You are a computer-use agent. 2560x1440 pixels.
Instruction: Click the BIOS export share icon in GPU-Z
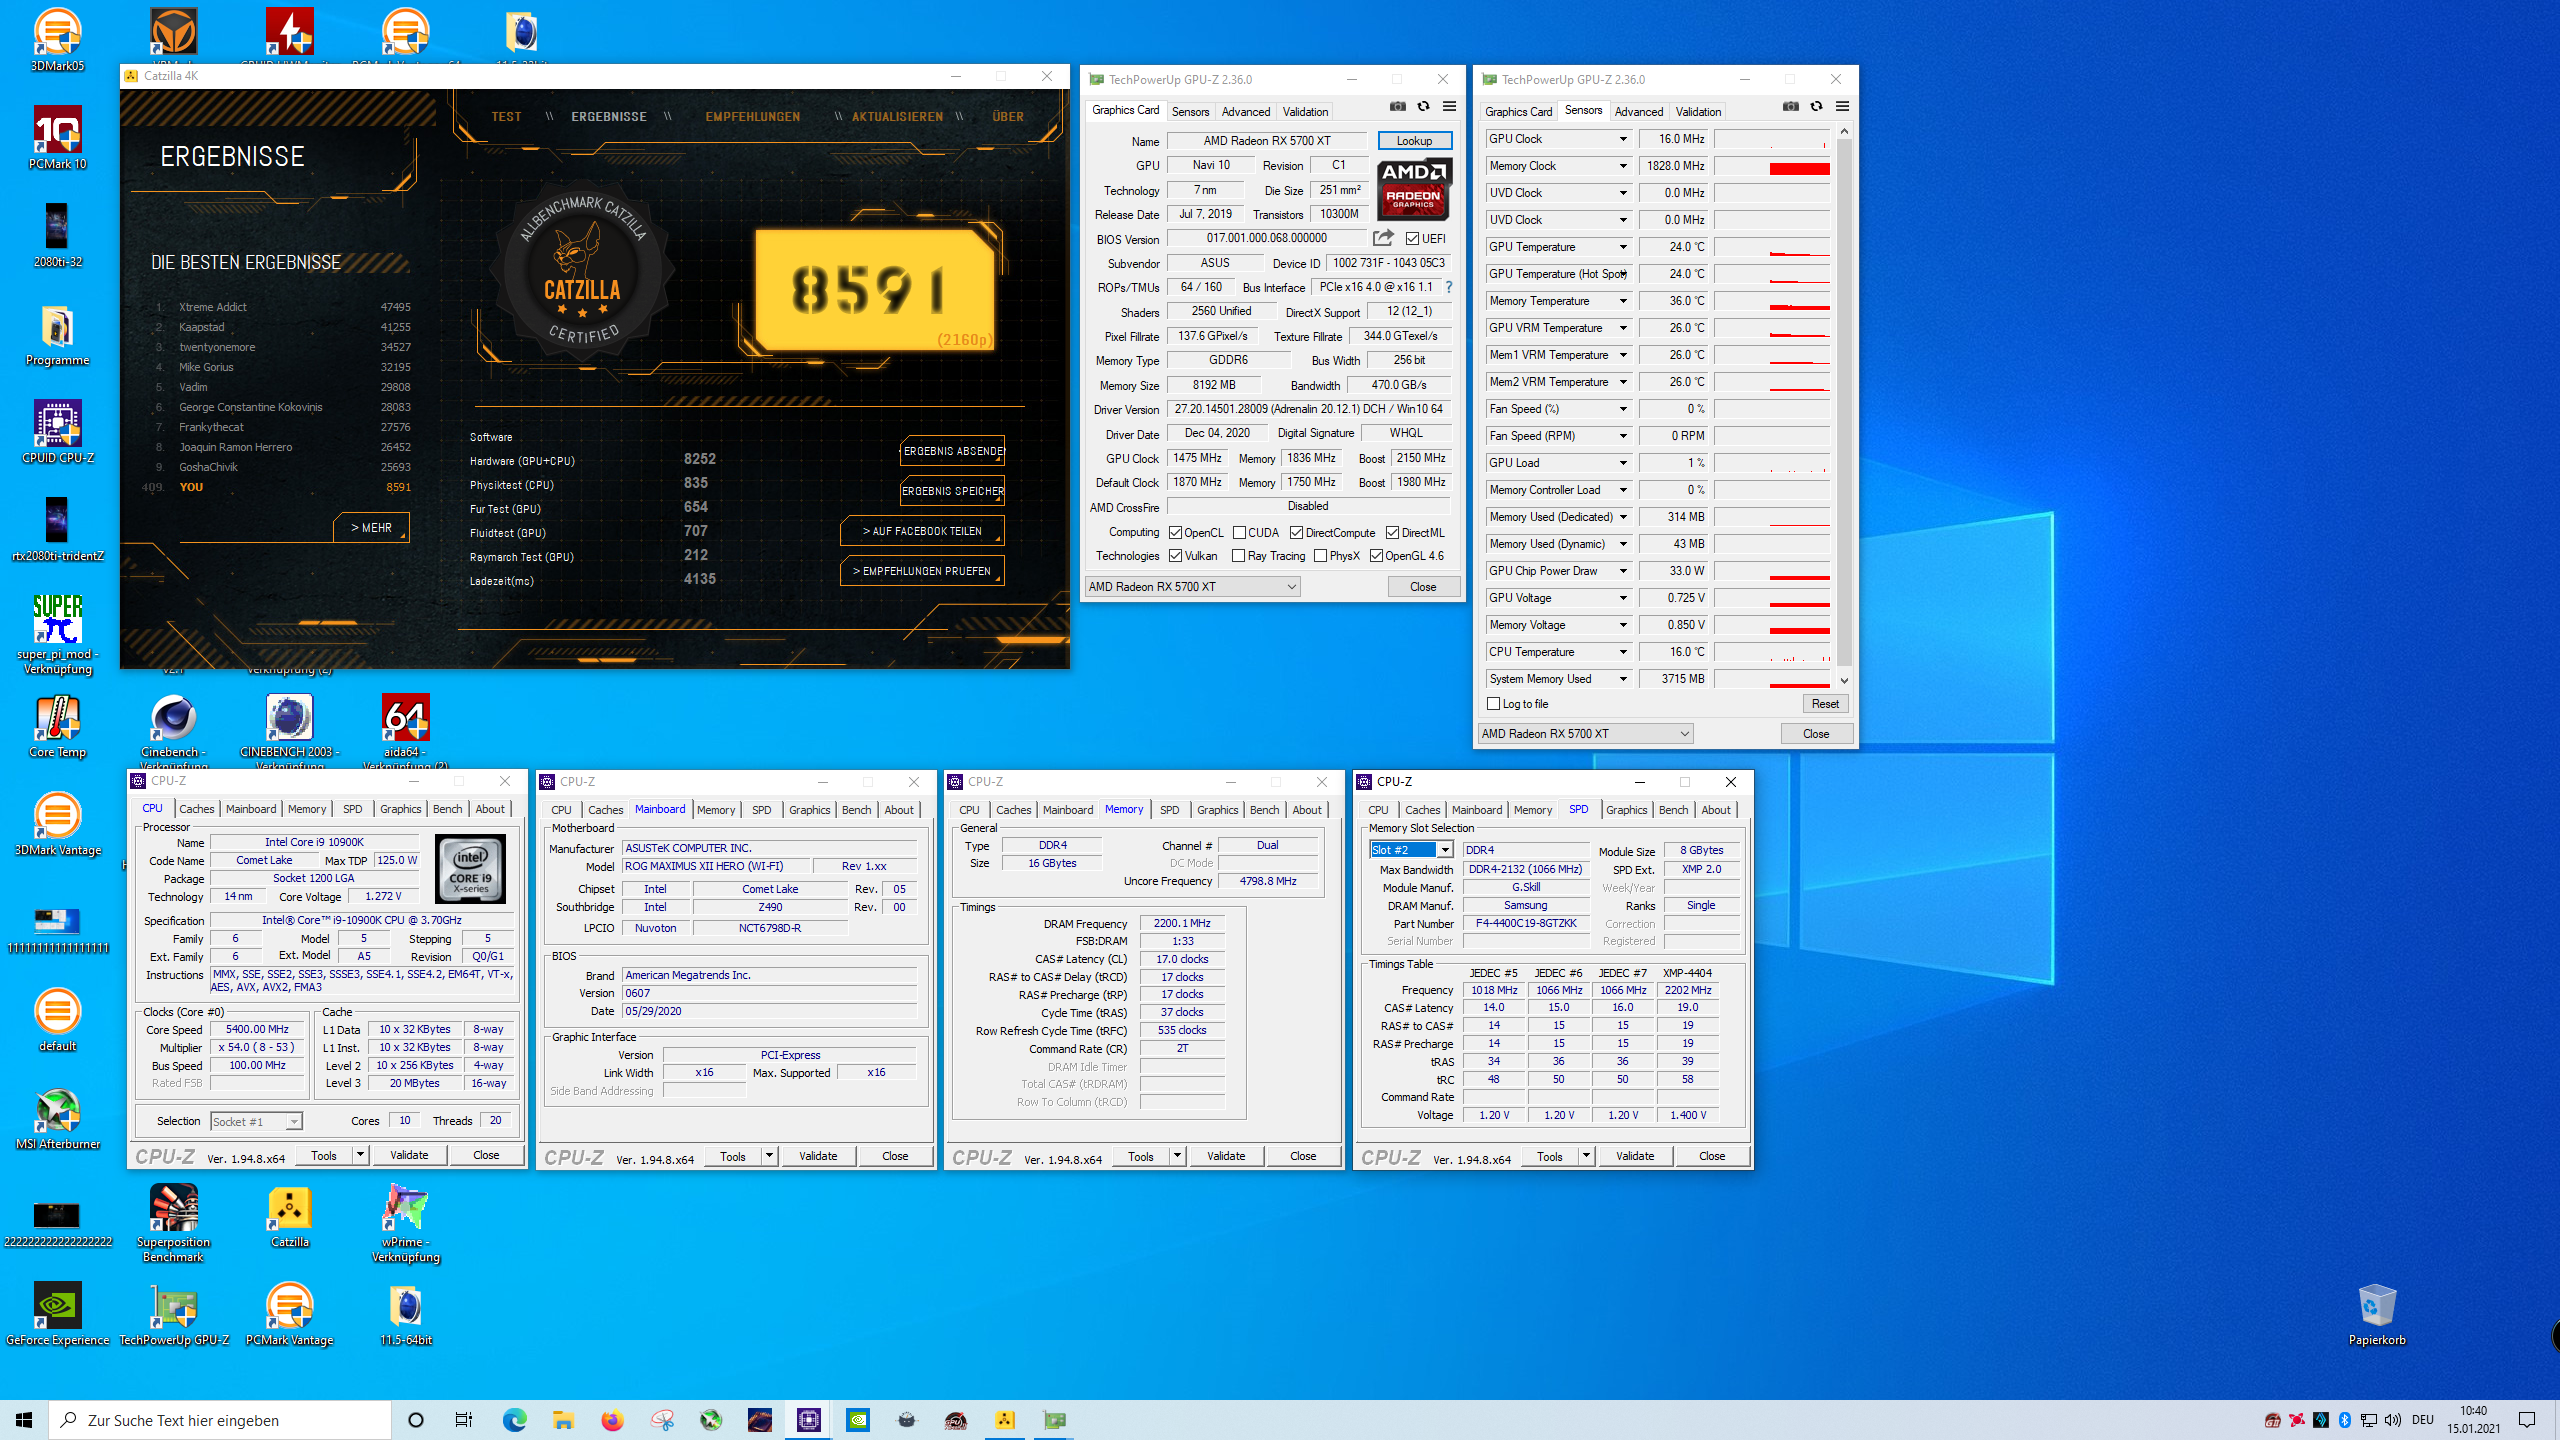click(x=1383, y=238)
